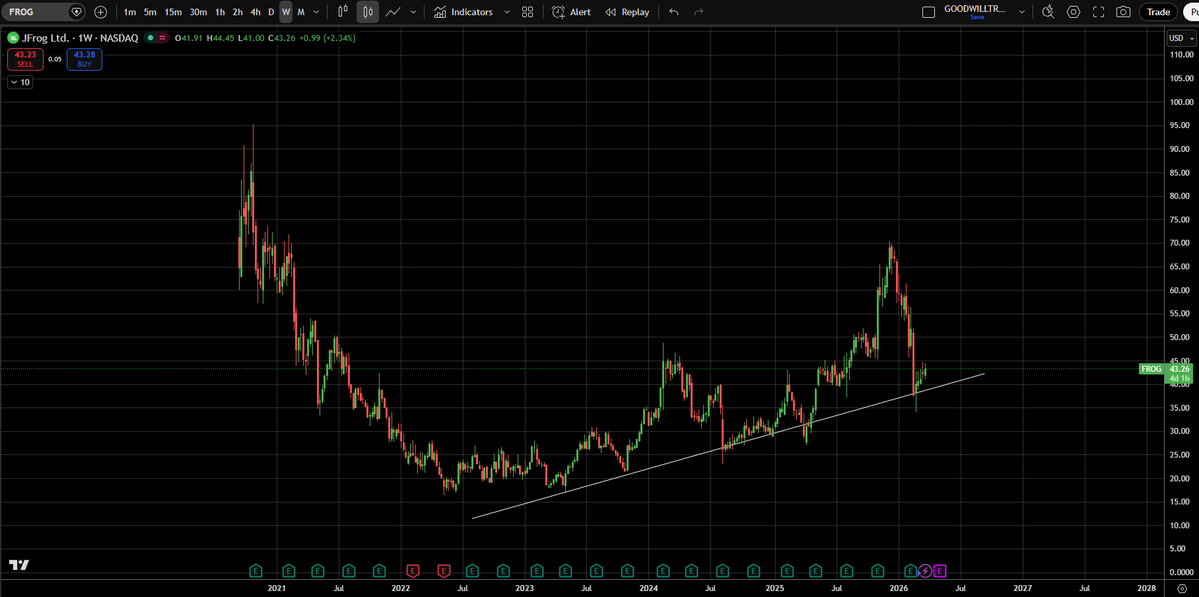
Task: Click the purple lightning event marker
Action: pyautogui.click(x=925, y=570)
